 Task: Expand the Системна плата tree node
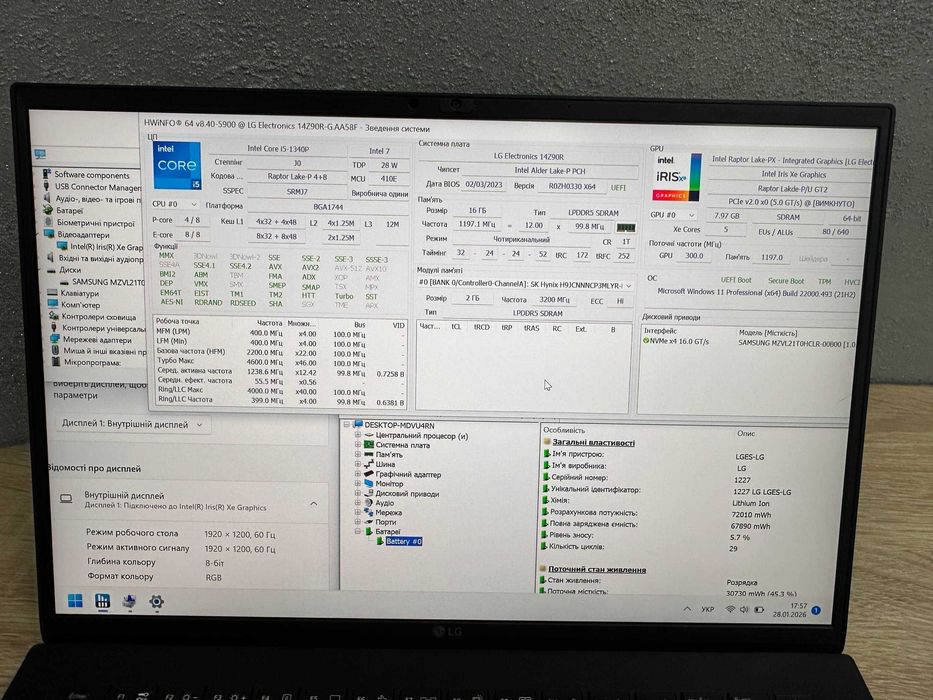(358, 445)
